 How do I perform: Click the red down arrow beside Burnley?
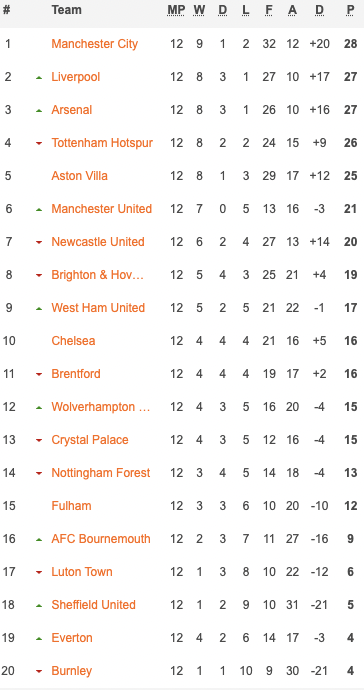click(39, 672)
